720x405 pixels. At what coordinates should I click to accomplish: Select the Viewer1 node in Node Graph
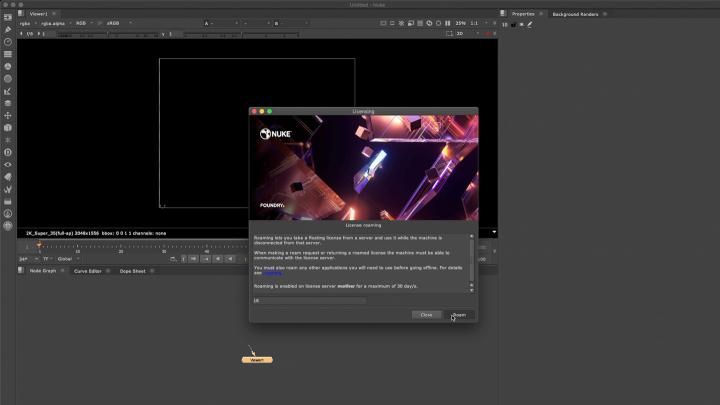click(x=257, y=359)
